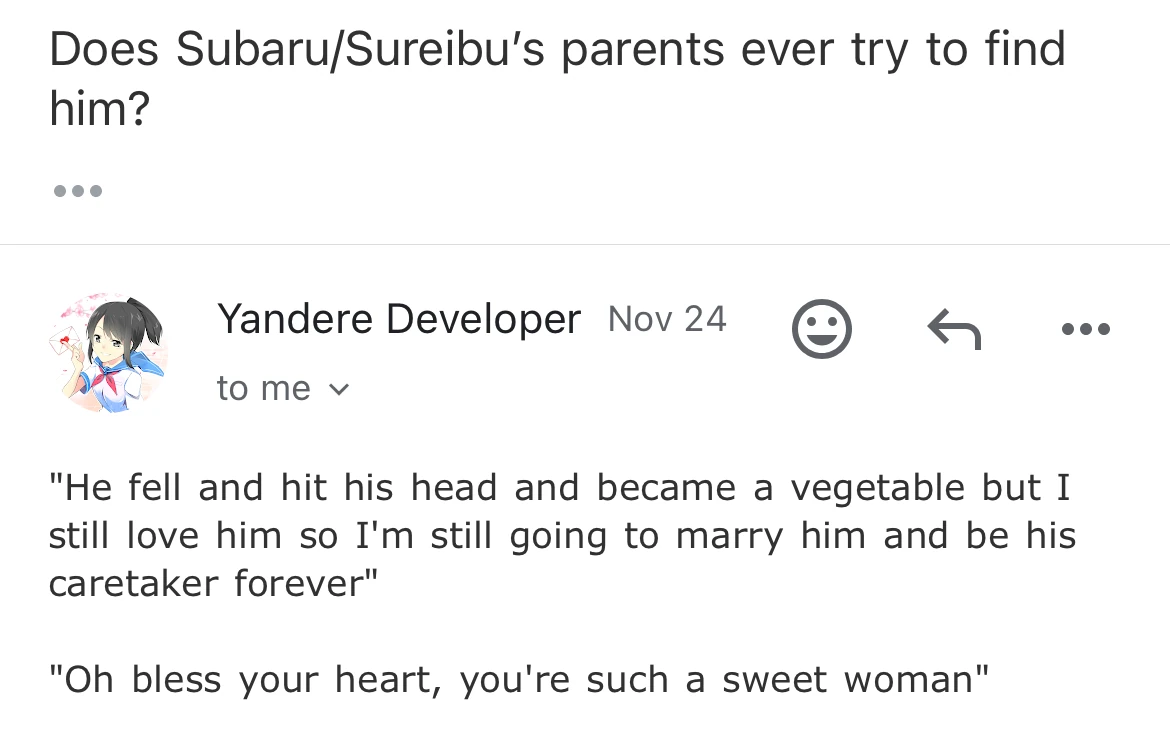
Task: Click the 'to me' dropdown arrow
Action: point(338,389)
